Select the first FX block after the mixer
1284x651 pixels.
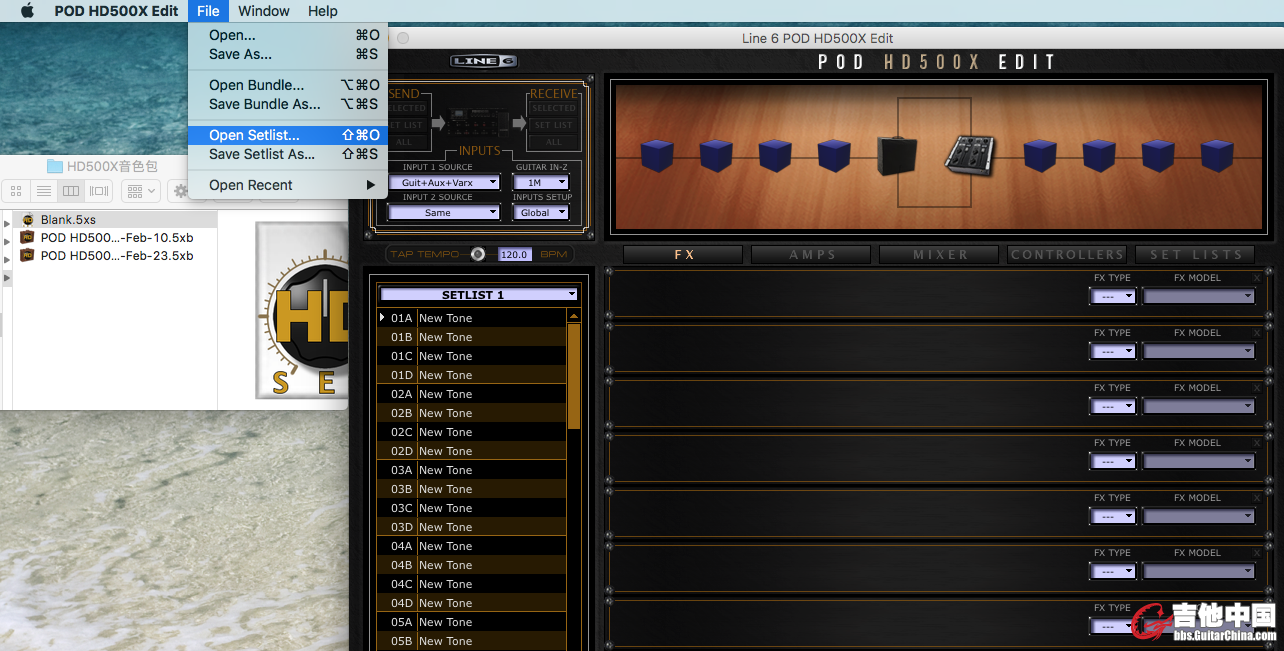tap(1040, 157)
